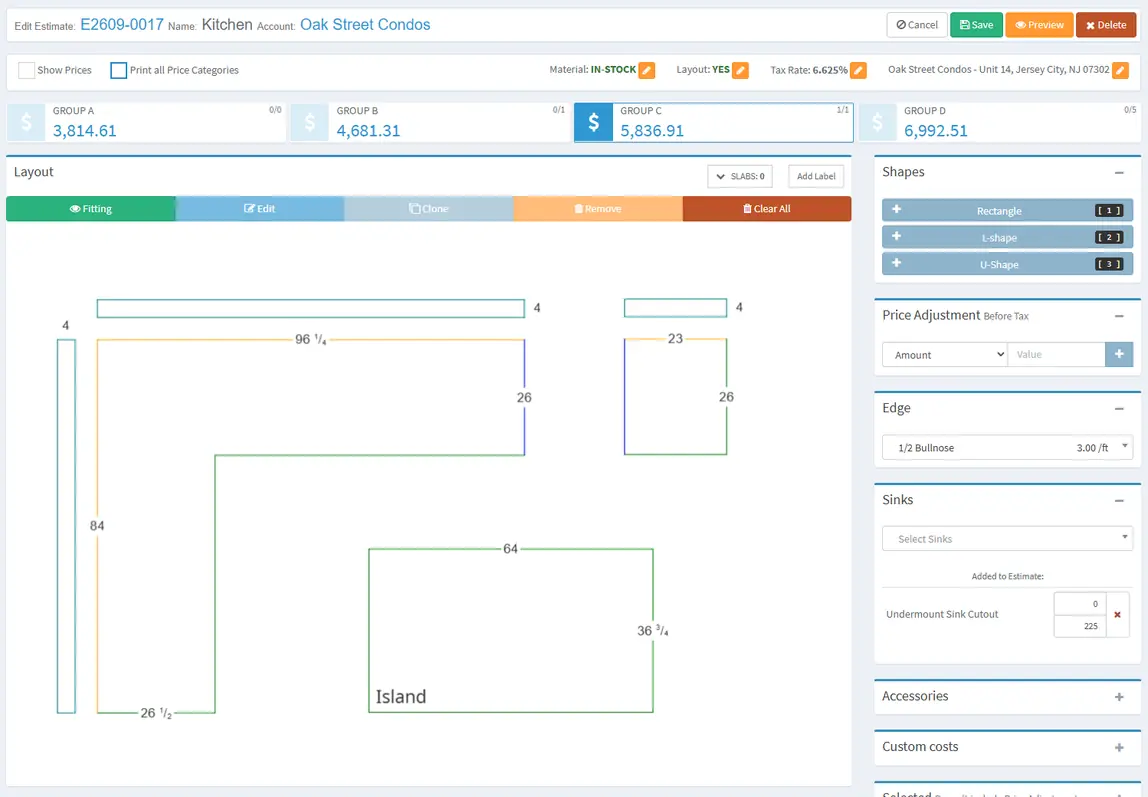Toggle Print all Price Categories checkbox
This screenshot has width=1148, height=797.
click(118, 70)
